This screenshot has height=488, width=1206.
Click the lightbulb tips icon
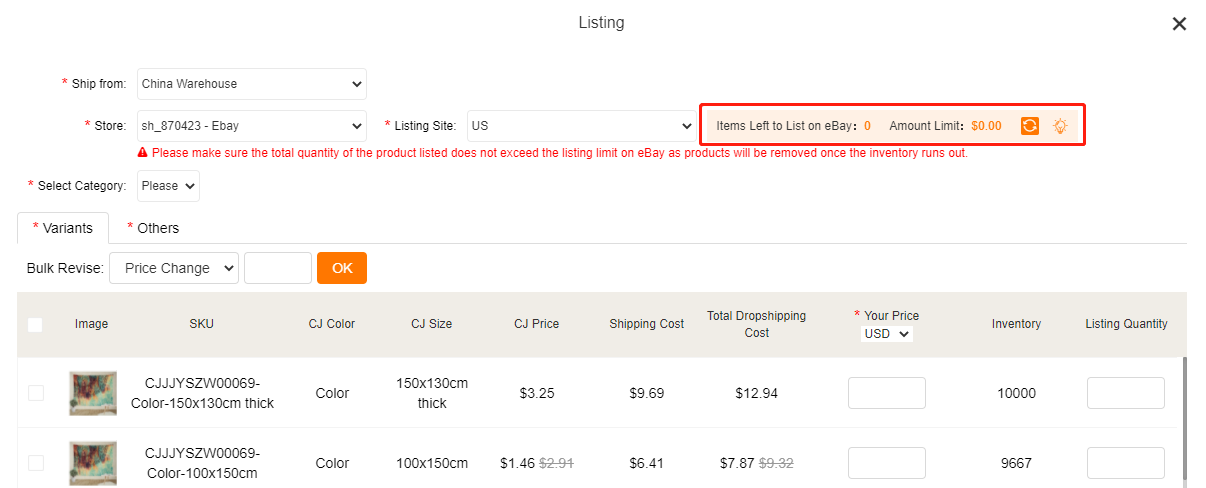point(1060,126)
